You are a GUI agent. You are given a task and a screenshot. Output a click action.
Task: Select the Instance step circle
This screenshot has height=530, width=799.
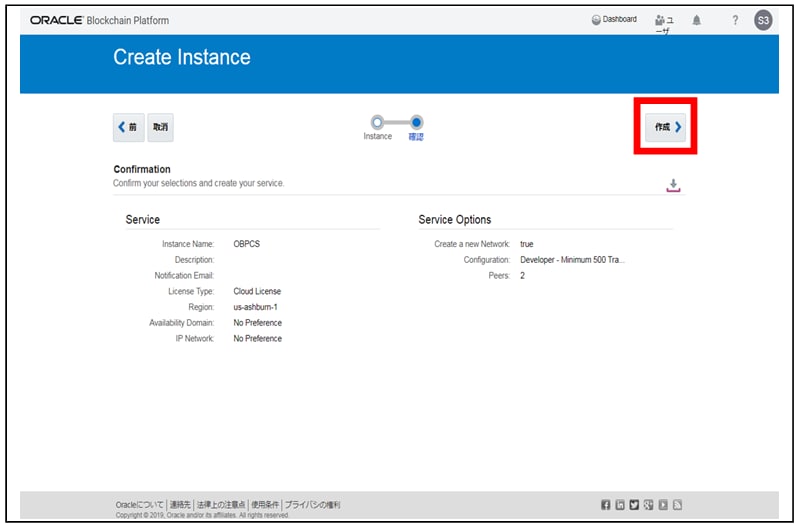(x=377, y=122)
